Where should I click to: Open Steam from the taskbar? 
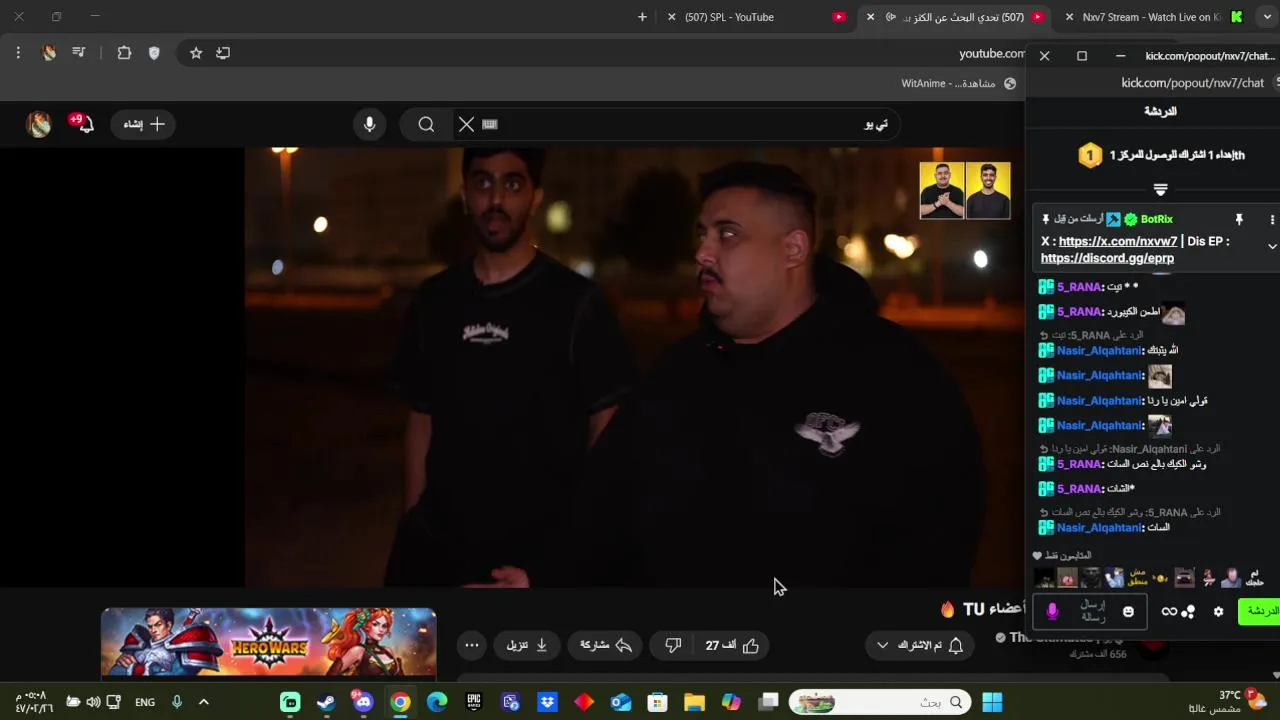(326, 702)
